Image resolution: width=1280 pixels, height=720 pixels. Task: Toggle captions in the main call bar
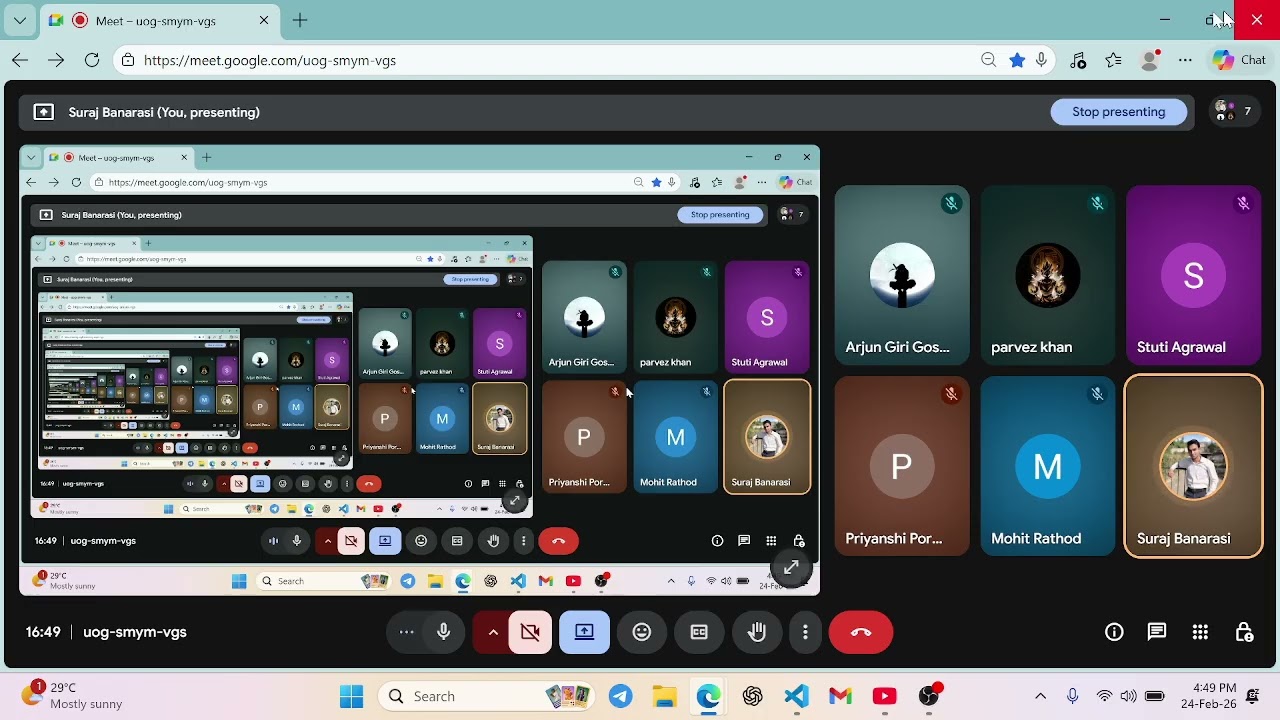[699, 632]
